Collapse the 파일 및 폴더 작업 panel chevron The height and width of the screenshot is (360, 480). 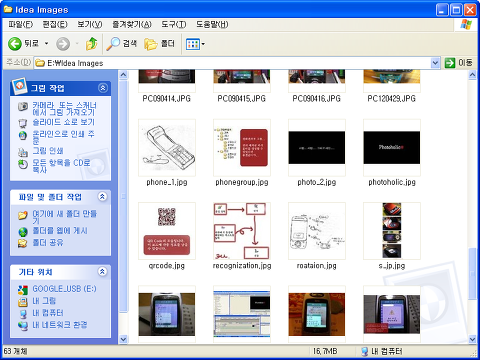tap(103, 197)
